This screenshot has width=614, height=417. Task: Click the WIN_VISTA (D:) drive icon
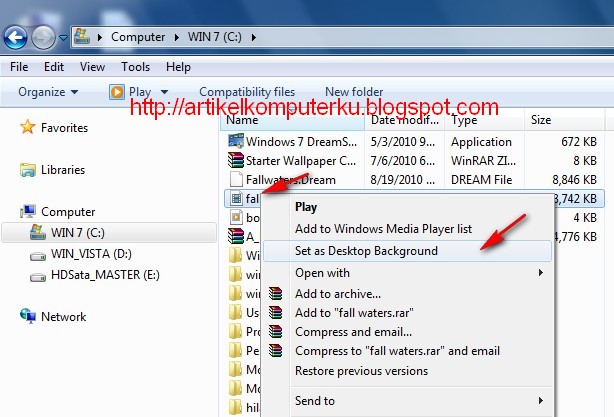click(x=38, y=256)
